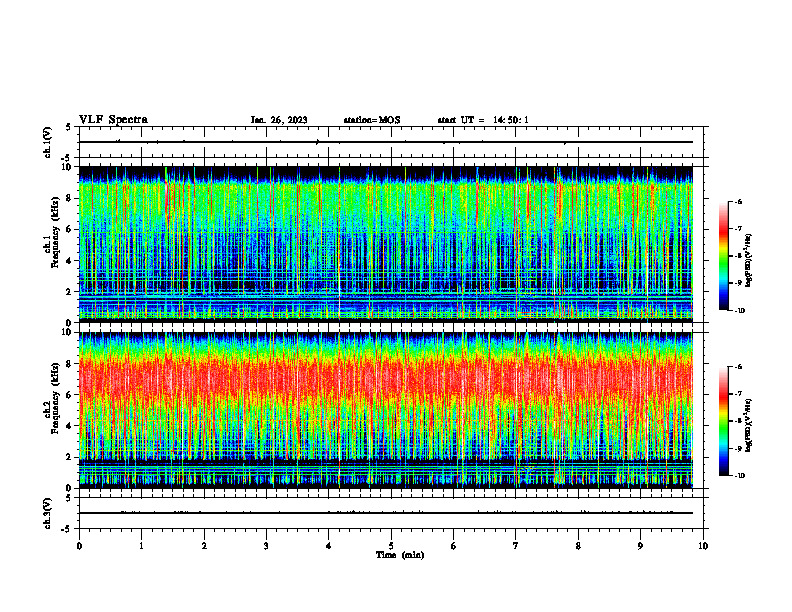Click '-10' on the ch.2 color scale
The image size is (792, 612).
coord(739,476)
